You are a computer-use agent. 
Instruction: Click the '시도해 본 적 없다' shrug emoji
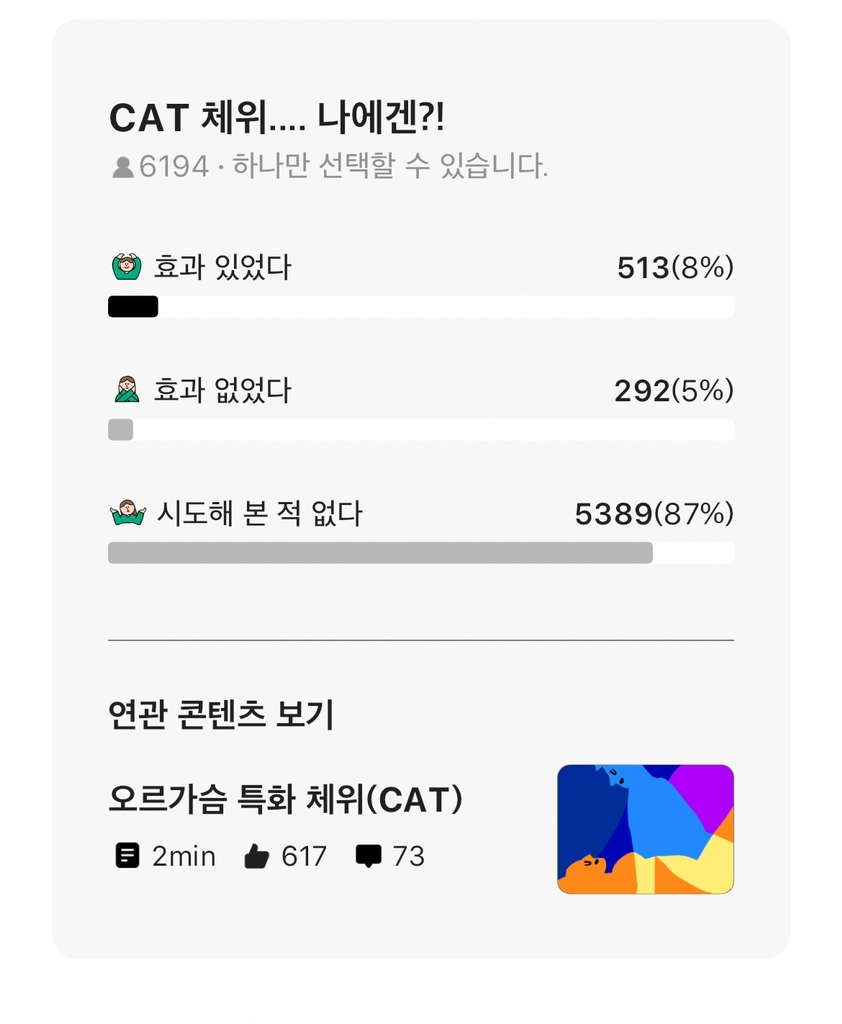click(127, 513)
